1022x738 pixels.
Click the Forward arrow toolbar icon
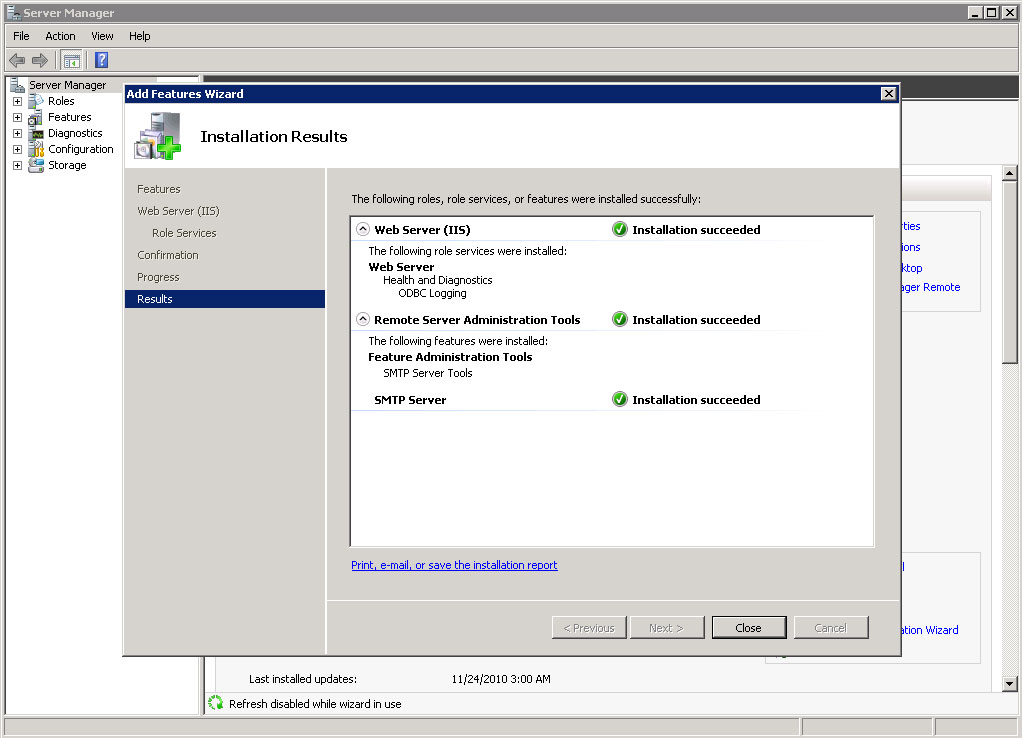[x=40, y=61]
